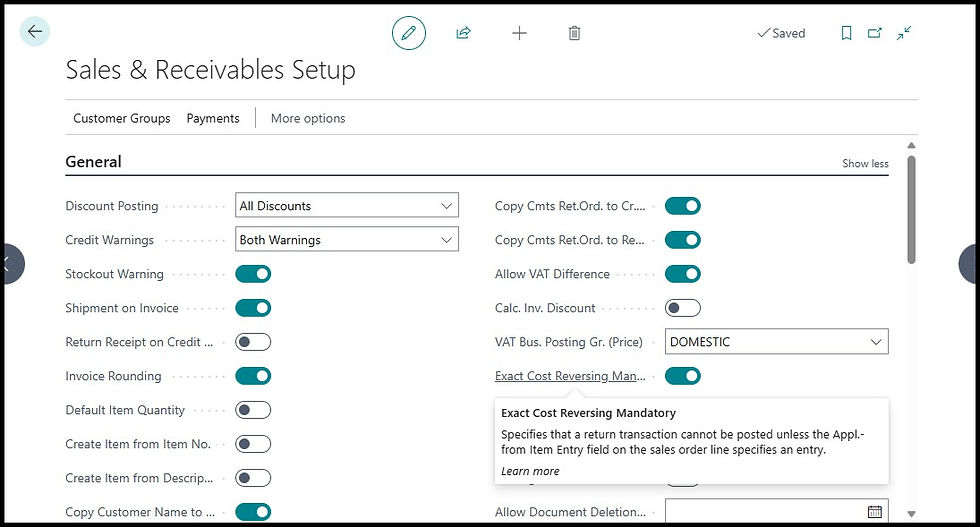Toggle Invoice Rounding switch
This screenshot has width=980, height=527.
(253, 376)
